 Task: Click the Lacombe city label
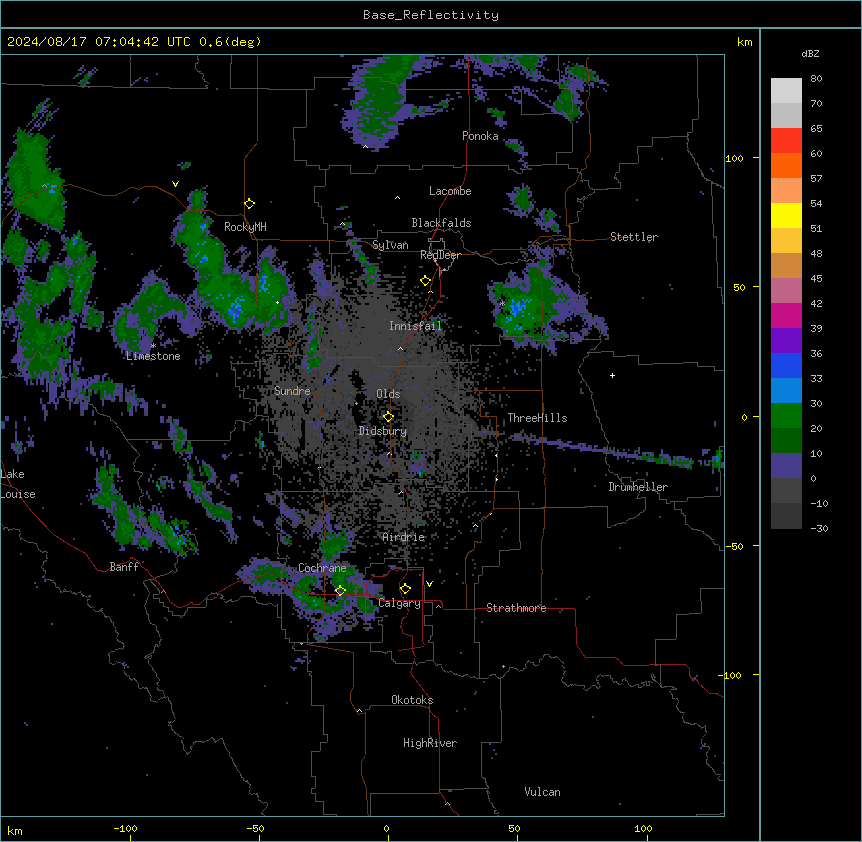(450, 191)
